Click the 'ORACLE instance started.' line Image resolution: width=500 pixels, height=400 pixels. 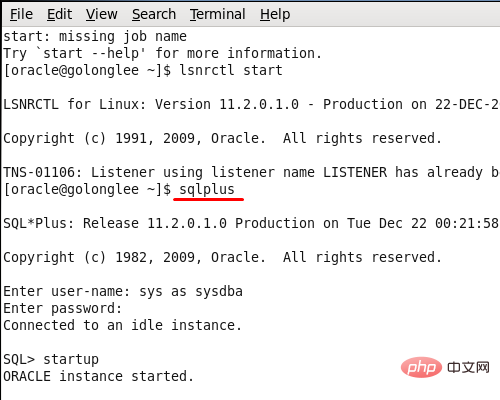99,376
